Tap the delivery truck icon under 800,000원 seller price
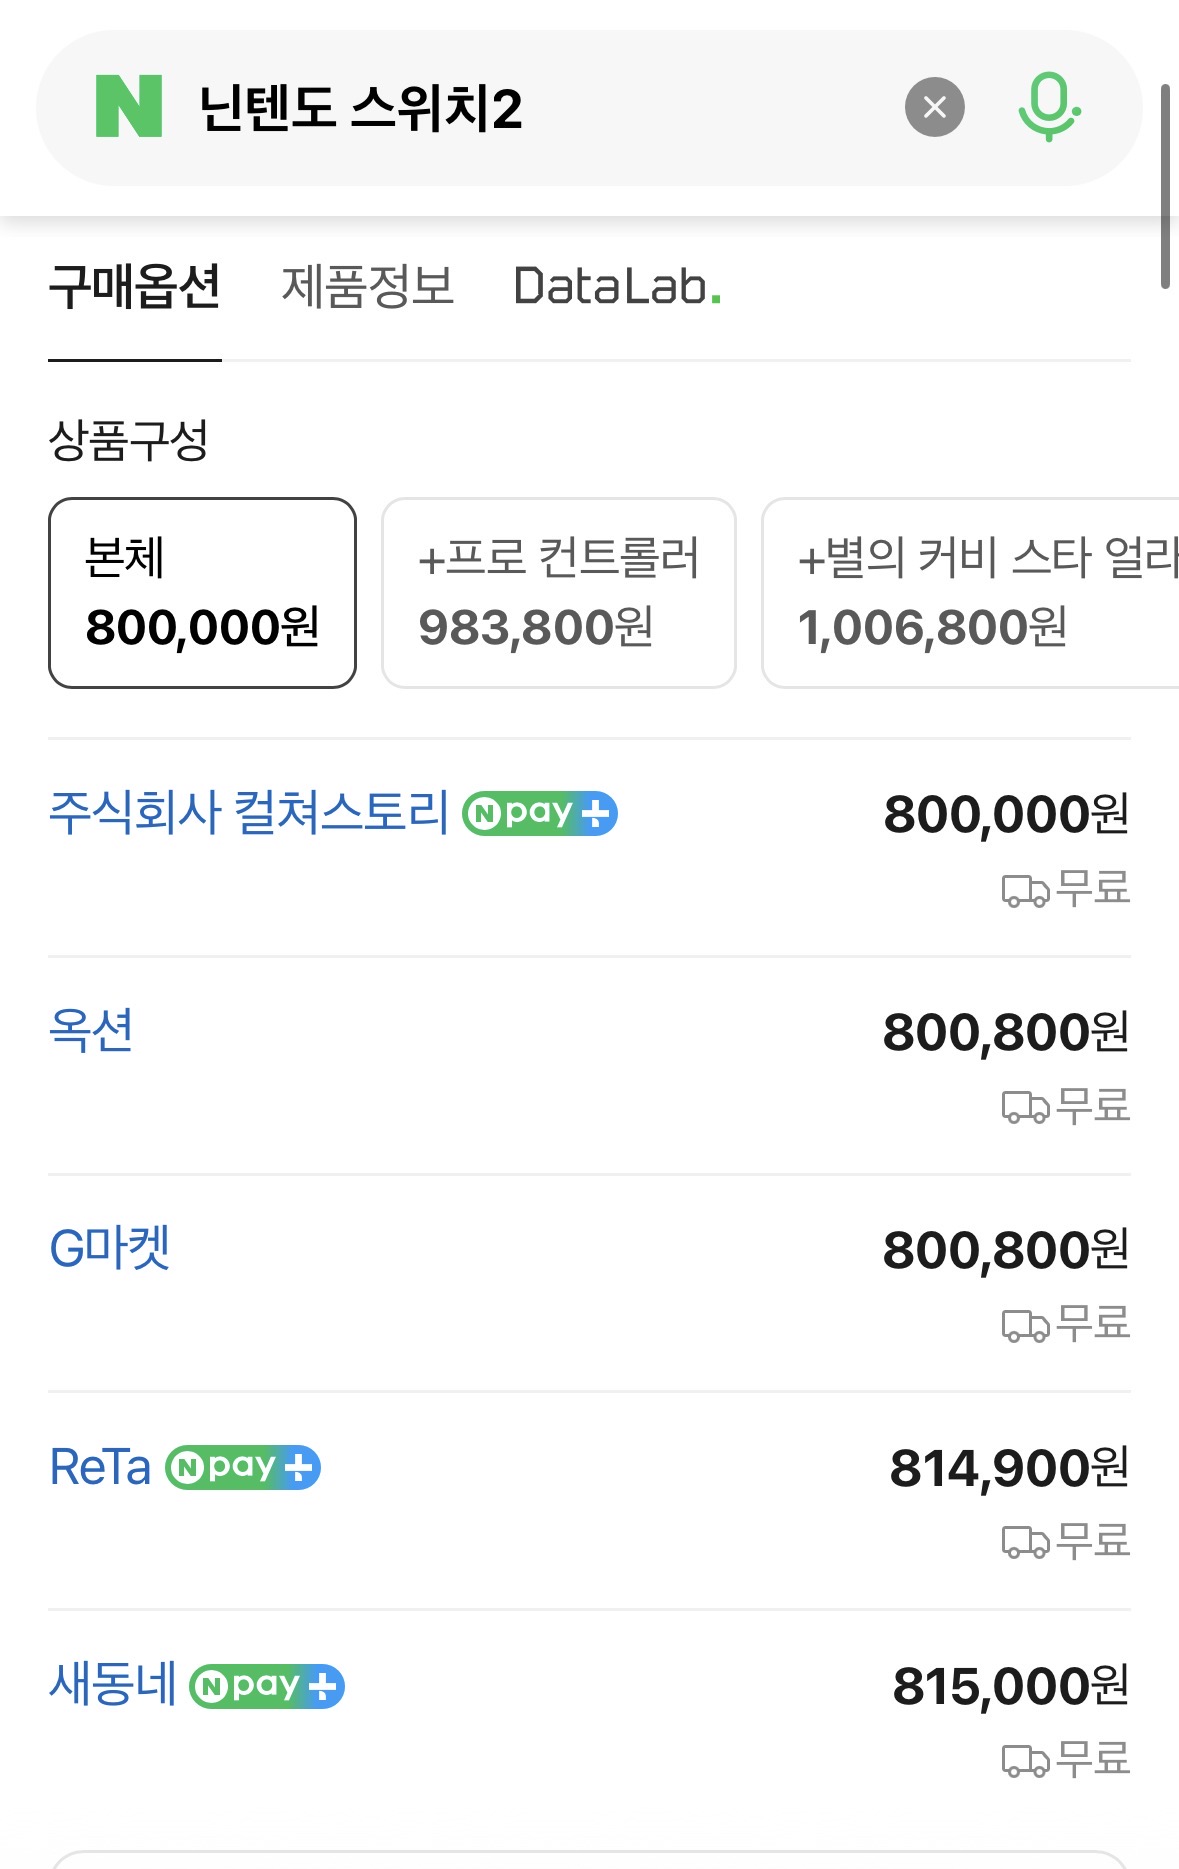 point(1025,890)
